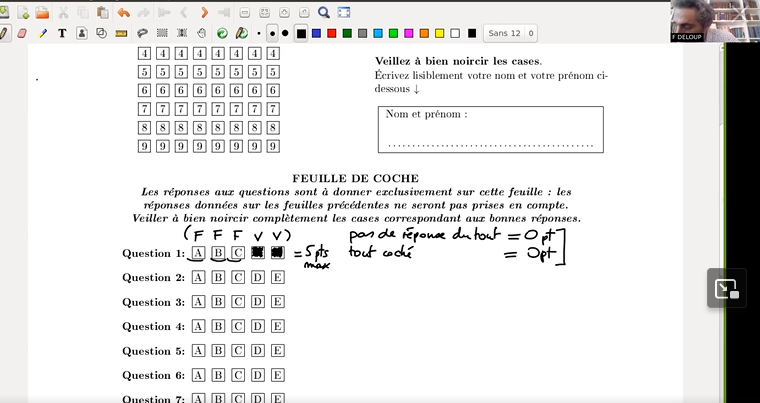
Task: Select the Insert Image tool
Action: point(82,33)
